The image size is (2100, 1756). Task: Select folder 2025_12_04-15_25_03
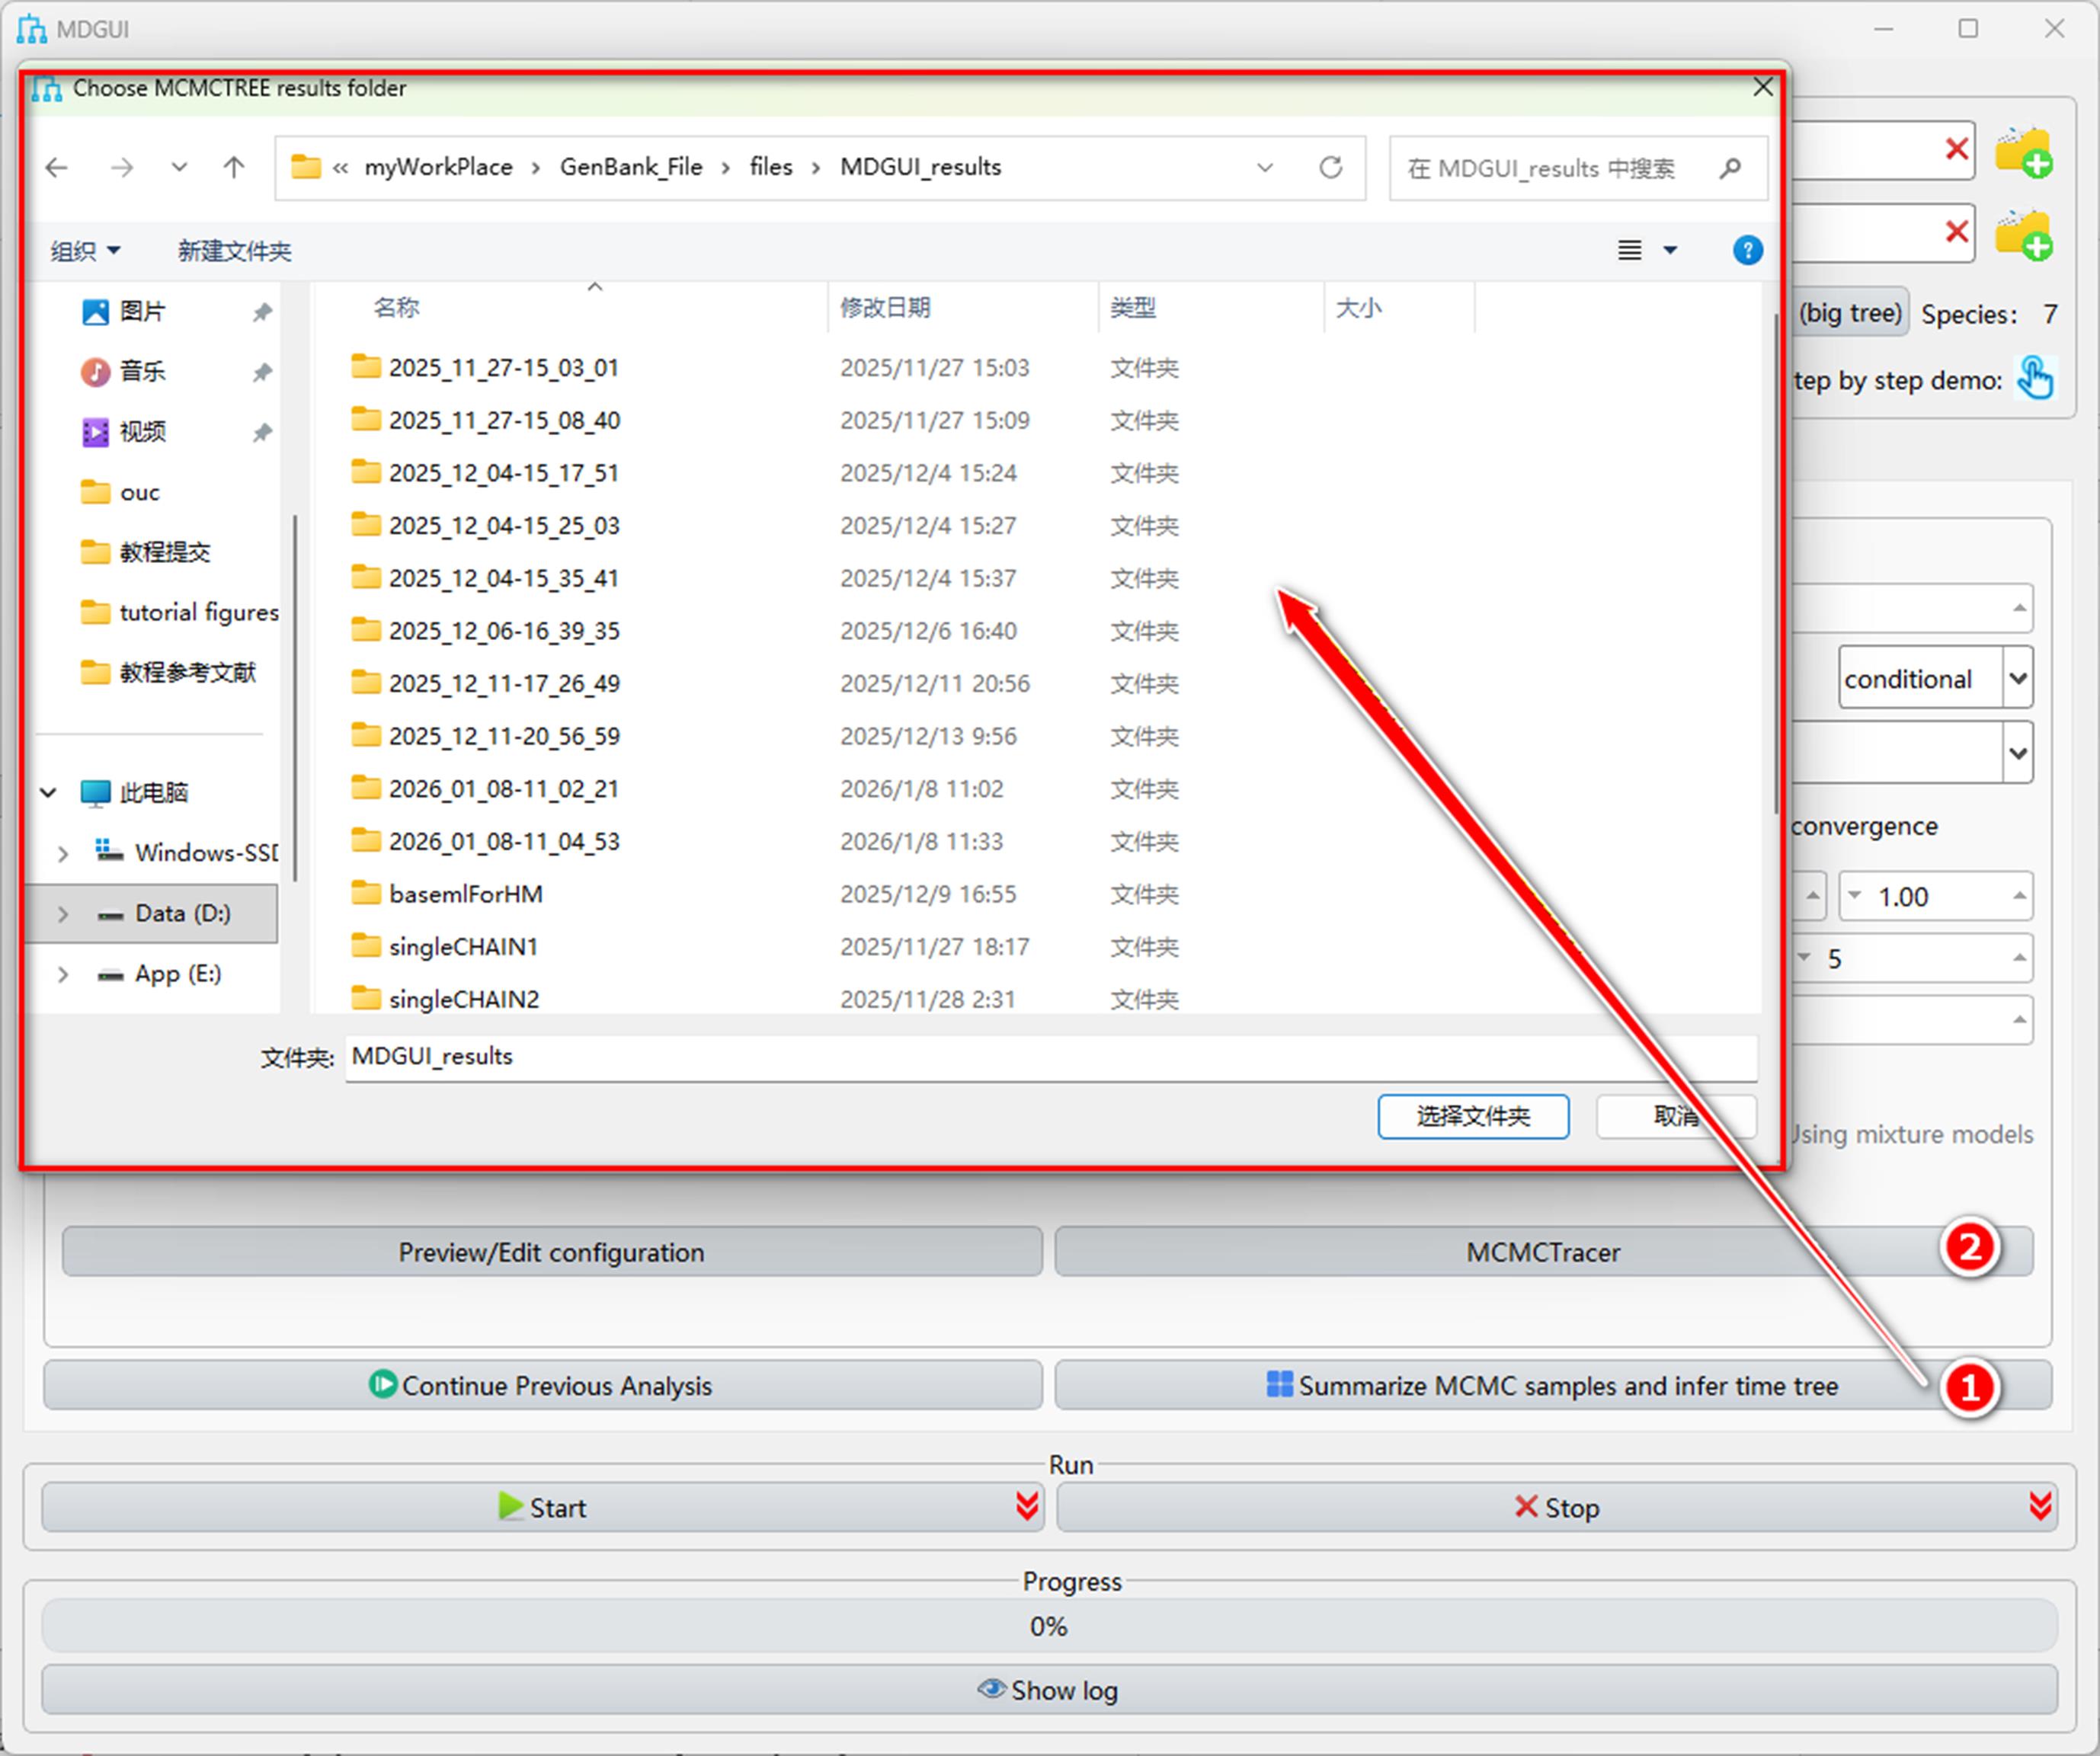(504, 526)
